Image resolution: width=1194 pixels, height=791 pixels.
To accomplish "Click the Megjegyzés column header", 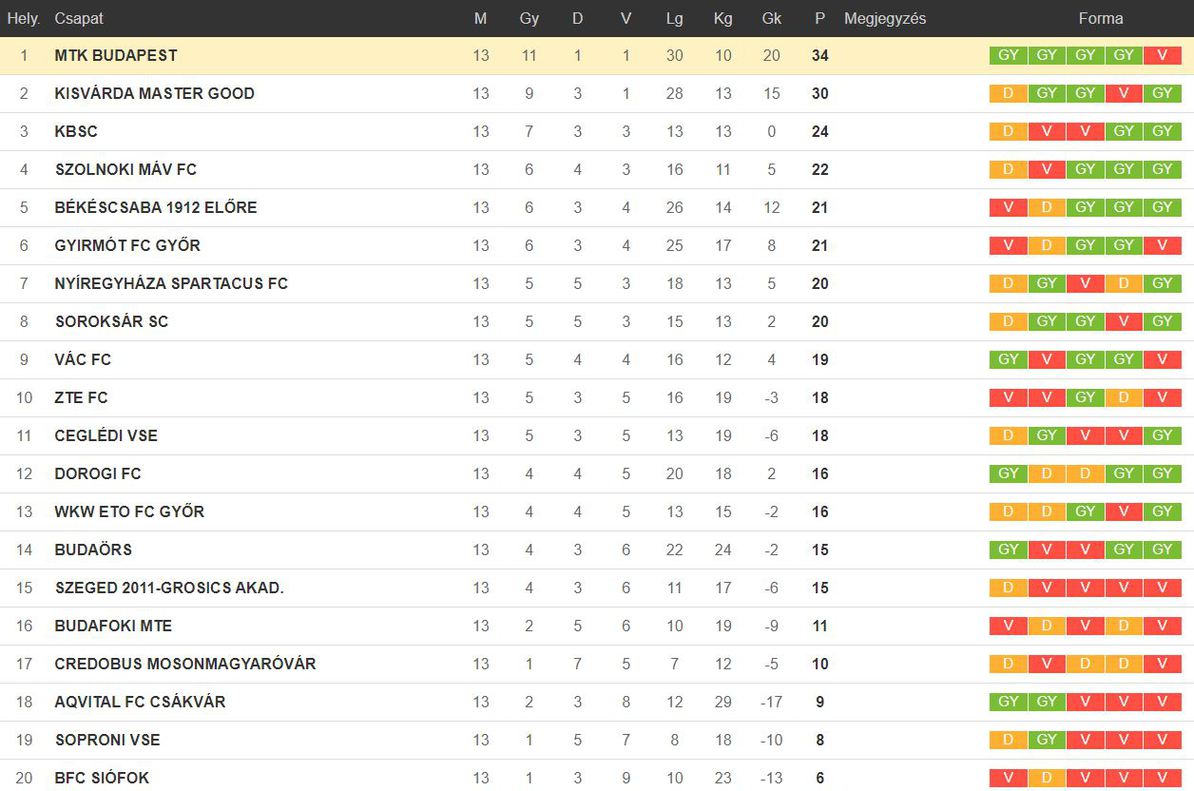I will coord(885,18).
